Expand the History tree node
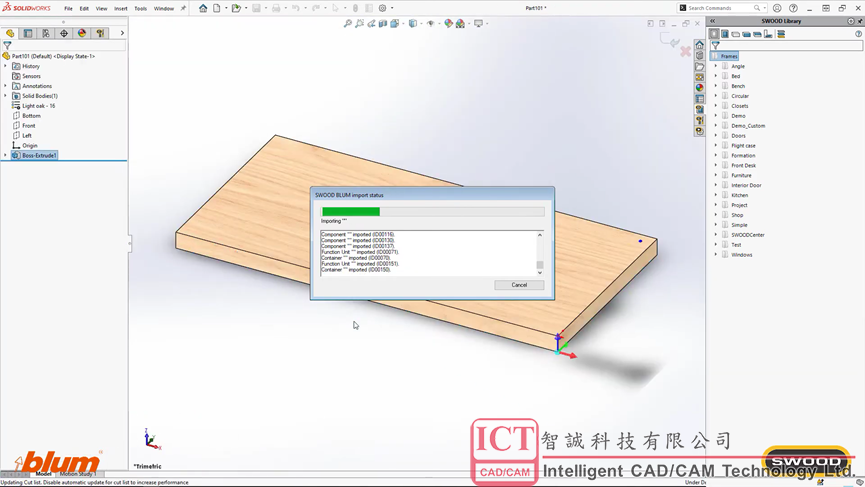865x487 pixels. tap(6, 66)
